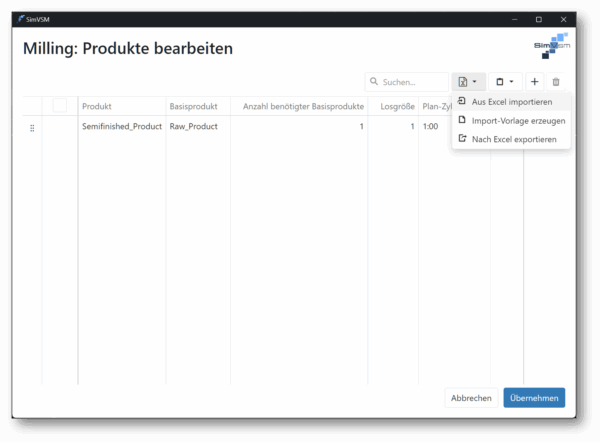This screenshot has height=442, width=600.
Task: Open the clipboard paste dropdown
Action: click(x=504, y=81)
